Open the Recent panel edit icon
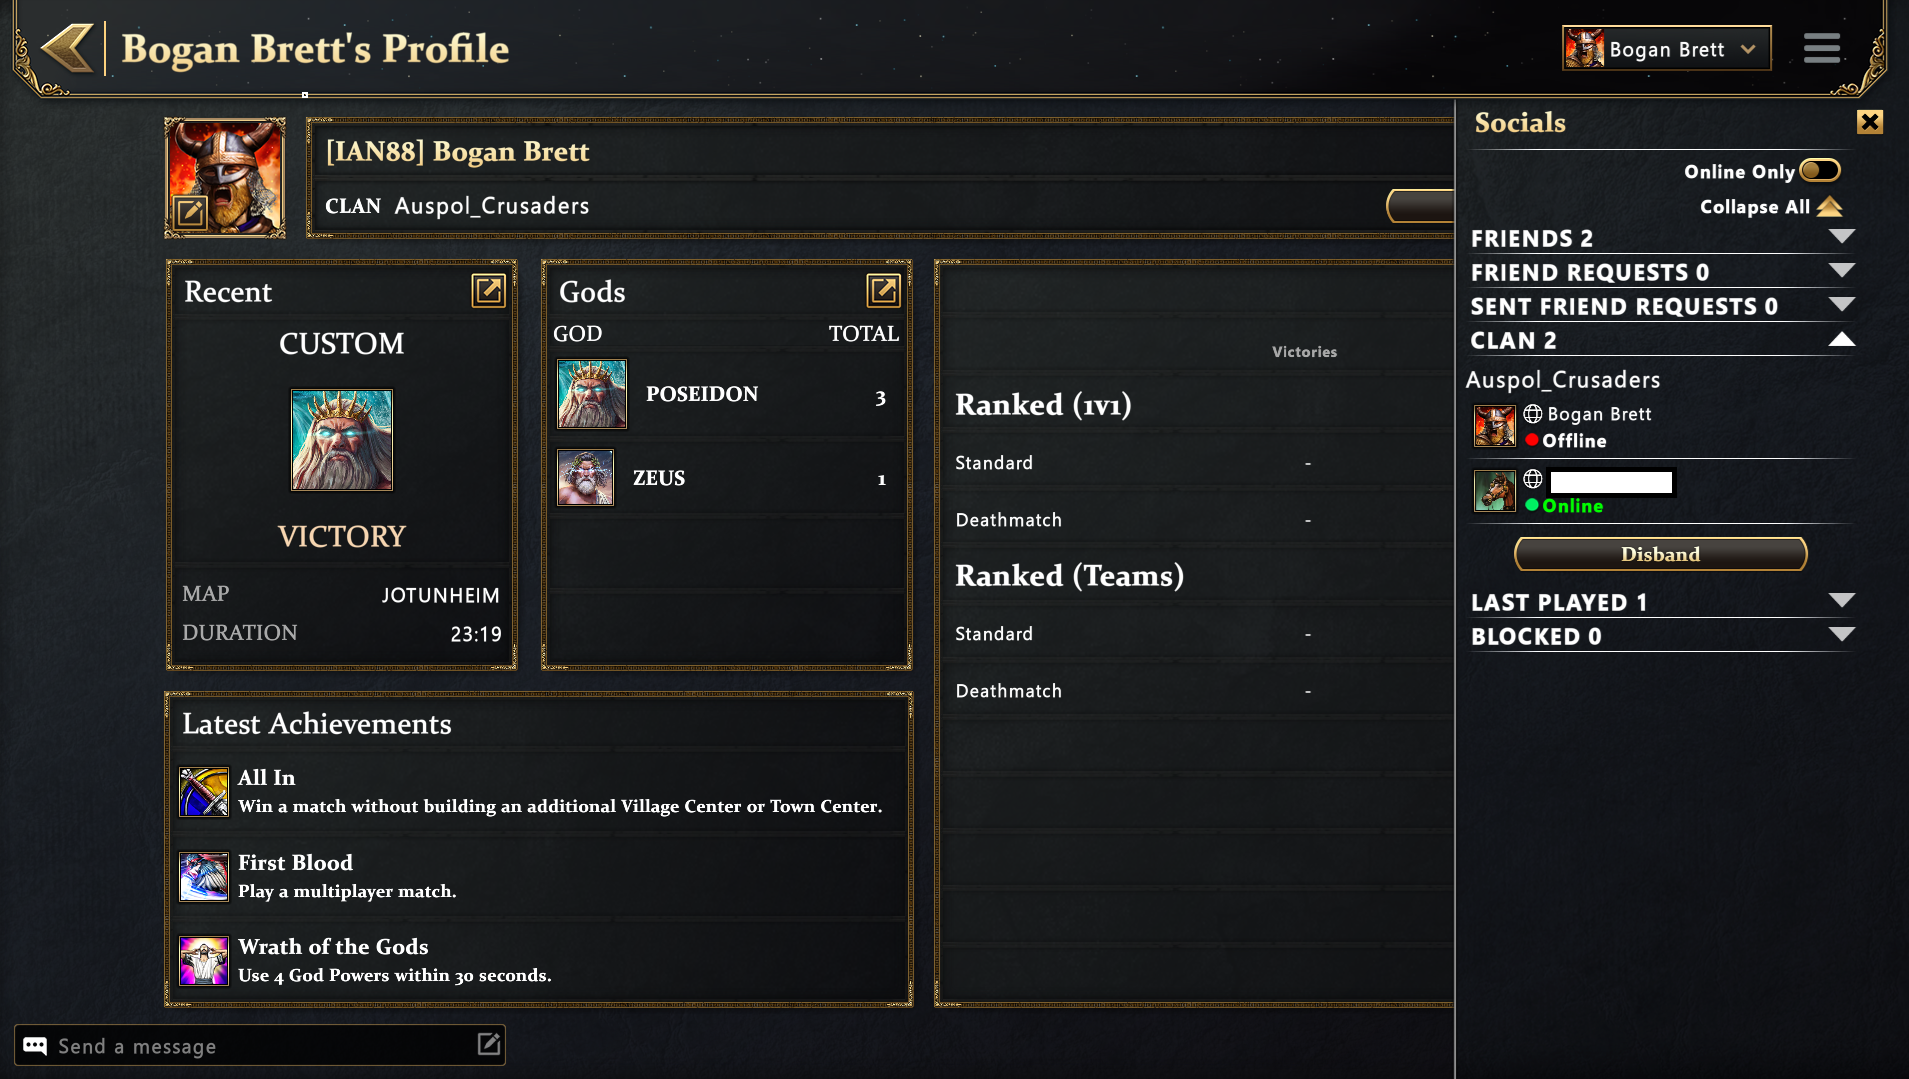 pos(488,291)
